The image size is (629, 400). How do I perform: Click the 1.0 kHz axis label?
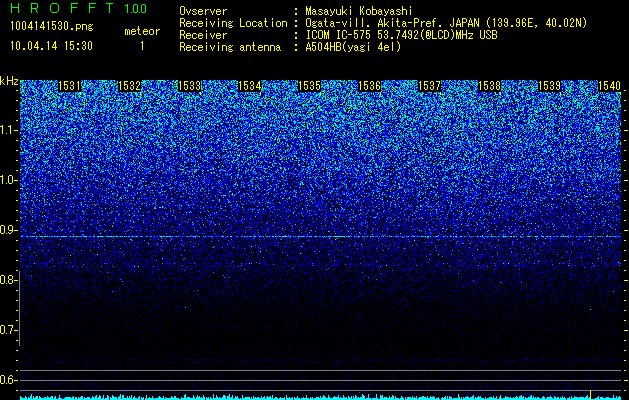(x=9, y=180)
